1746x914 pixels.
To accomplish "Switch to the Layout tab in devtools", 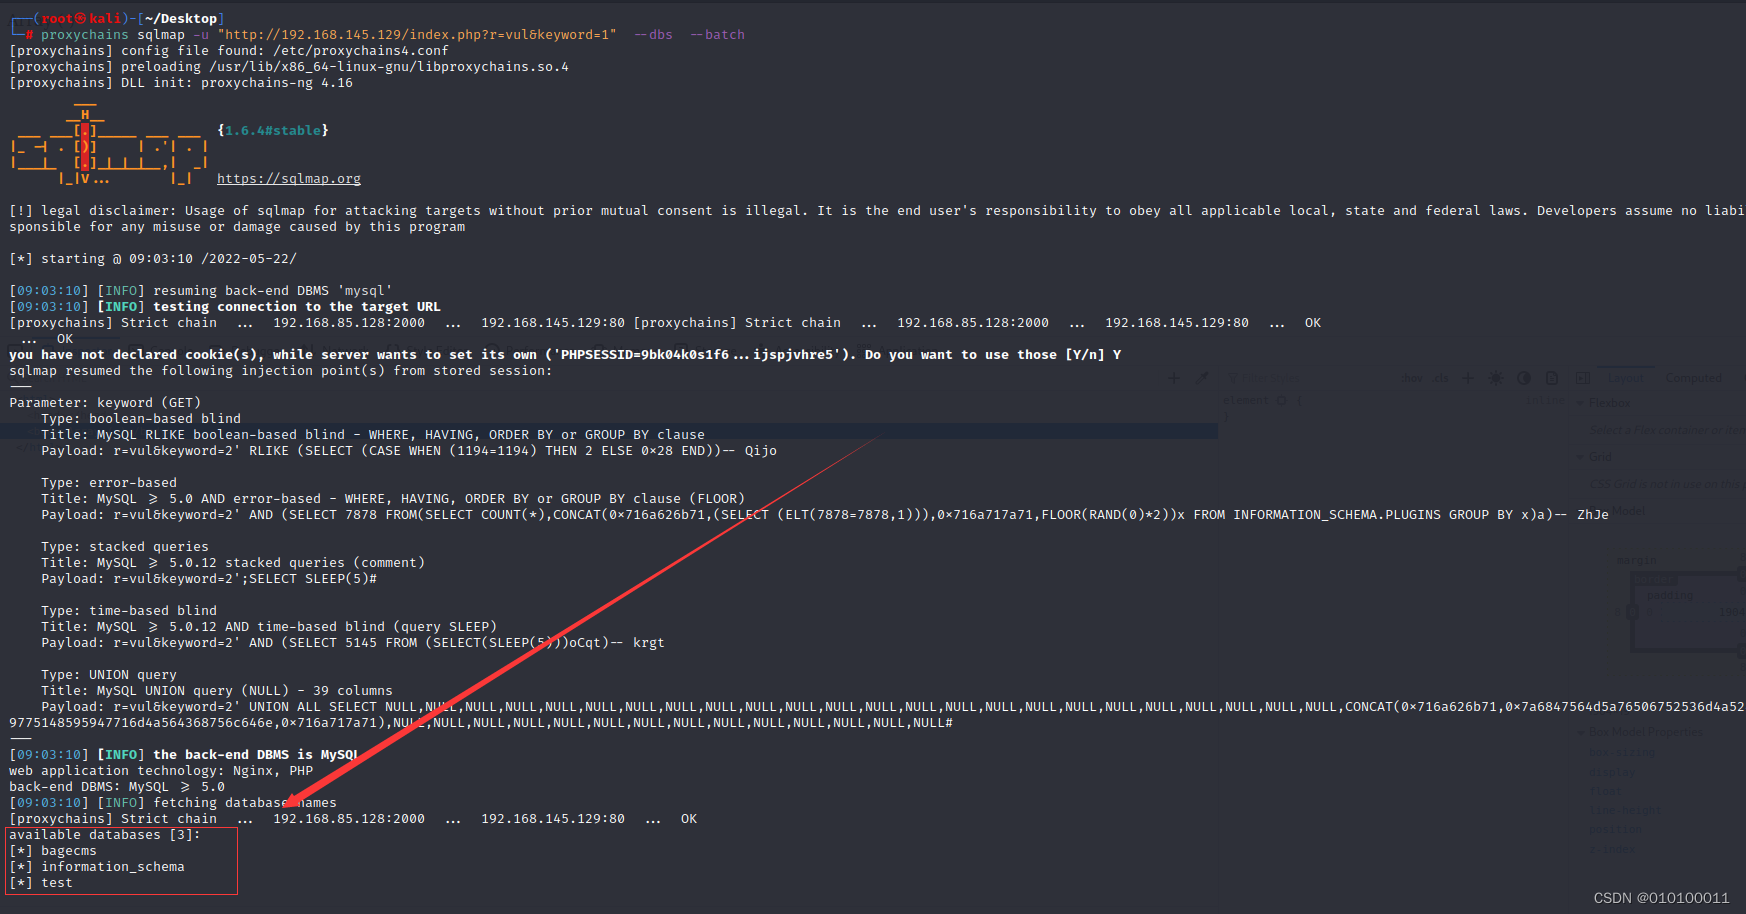I will (x=1626, y=378).
